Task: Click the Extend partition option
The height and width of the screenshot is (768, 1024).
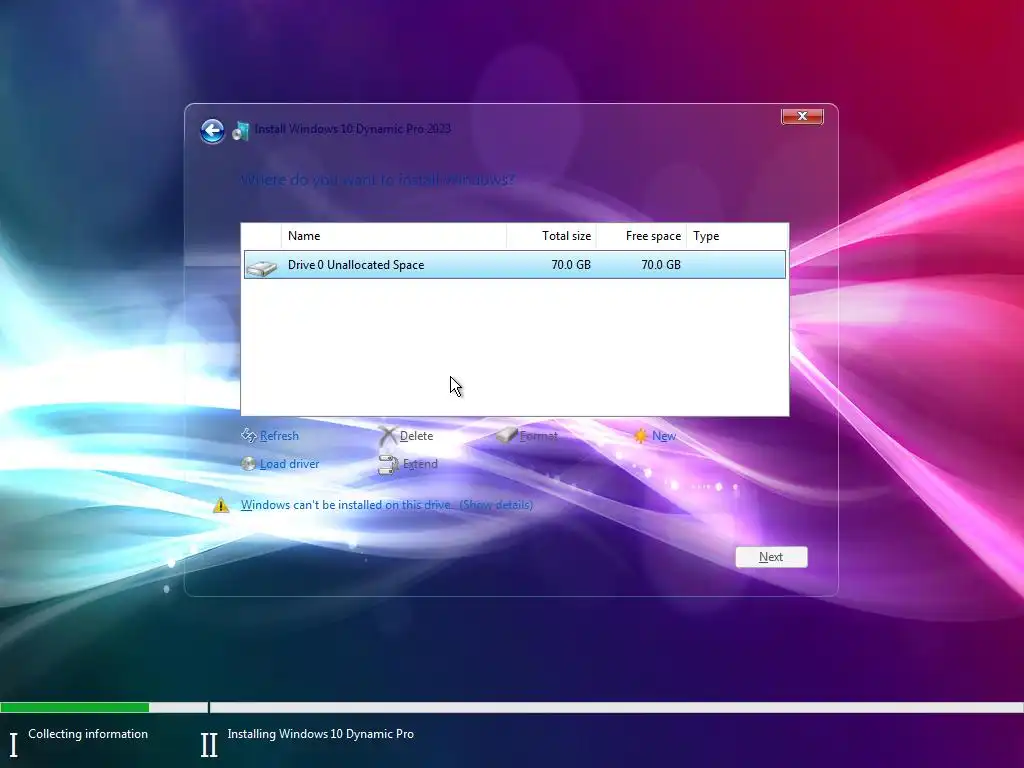Action: [x=420, y=464]
